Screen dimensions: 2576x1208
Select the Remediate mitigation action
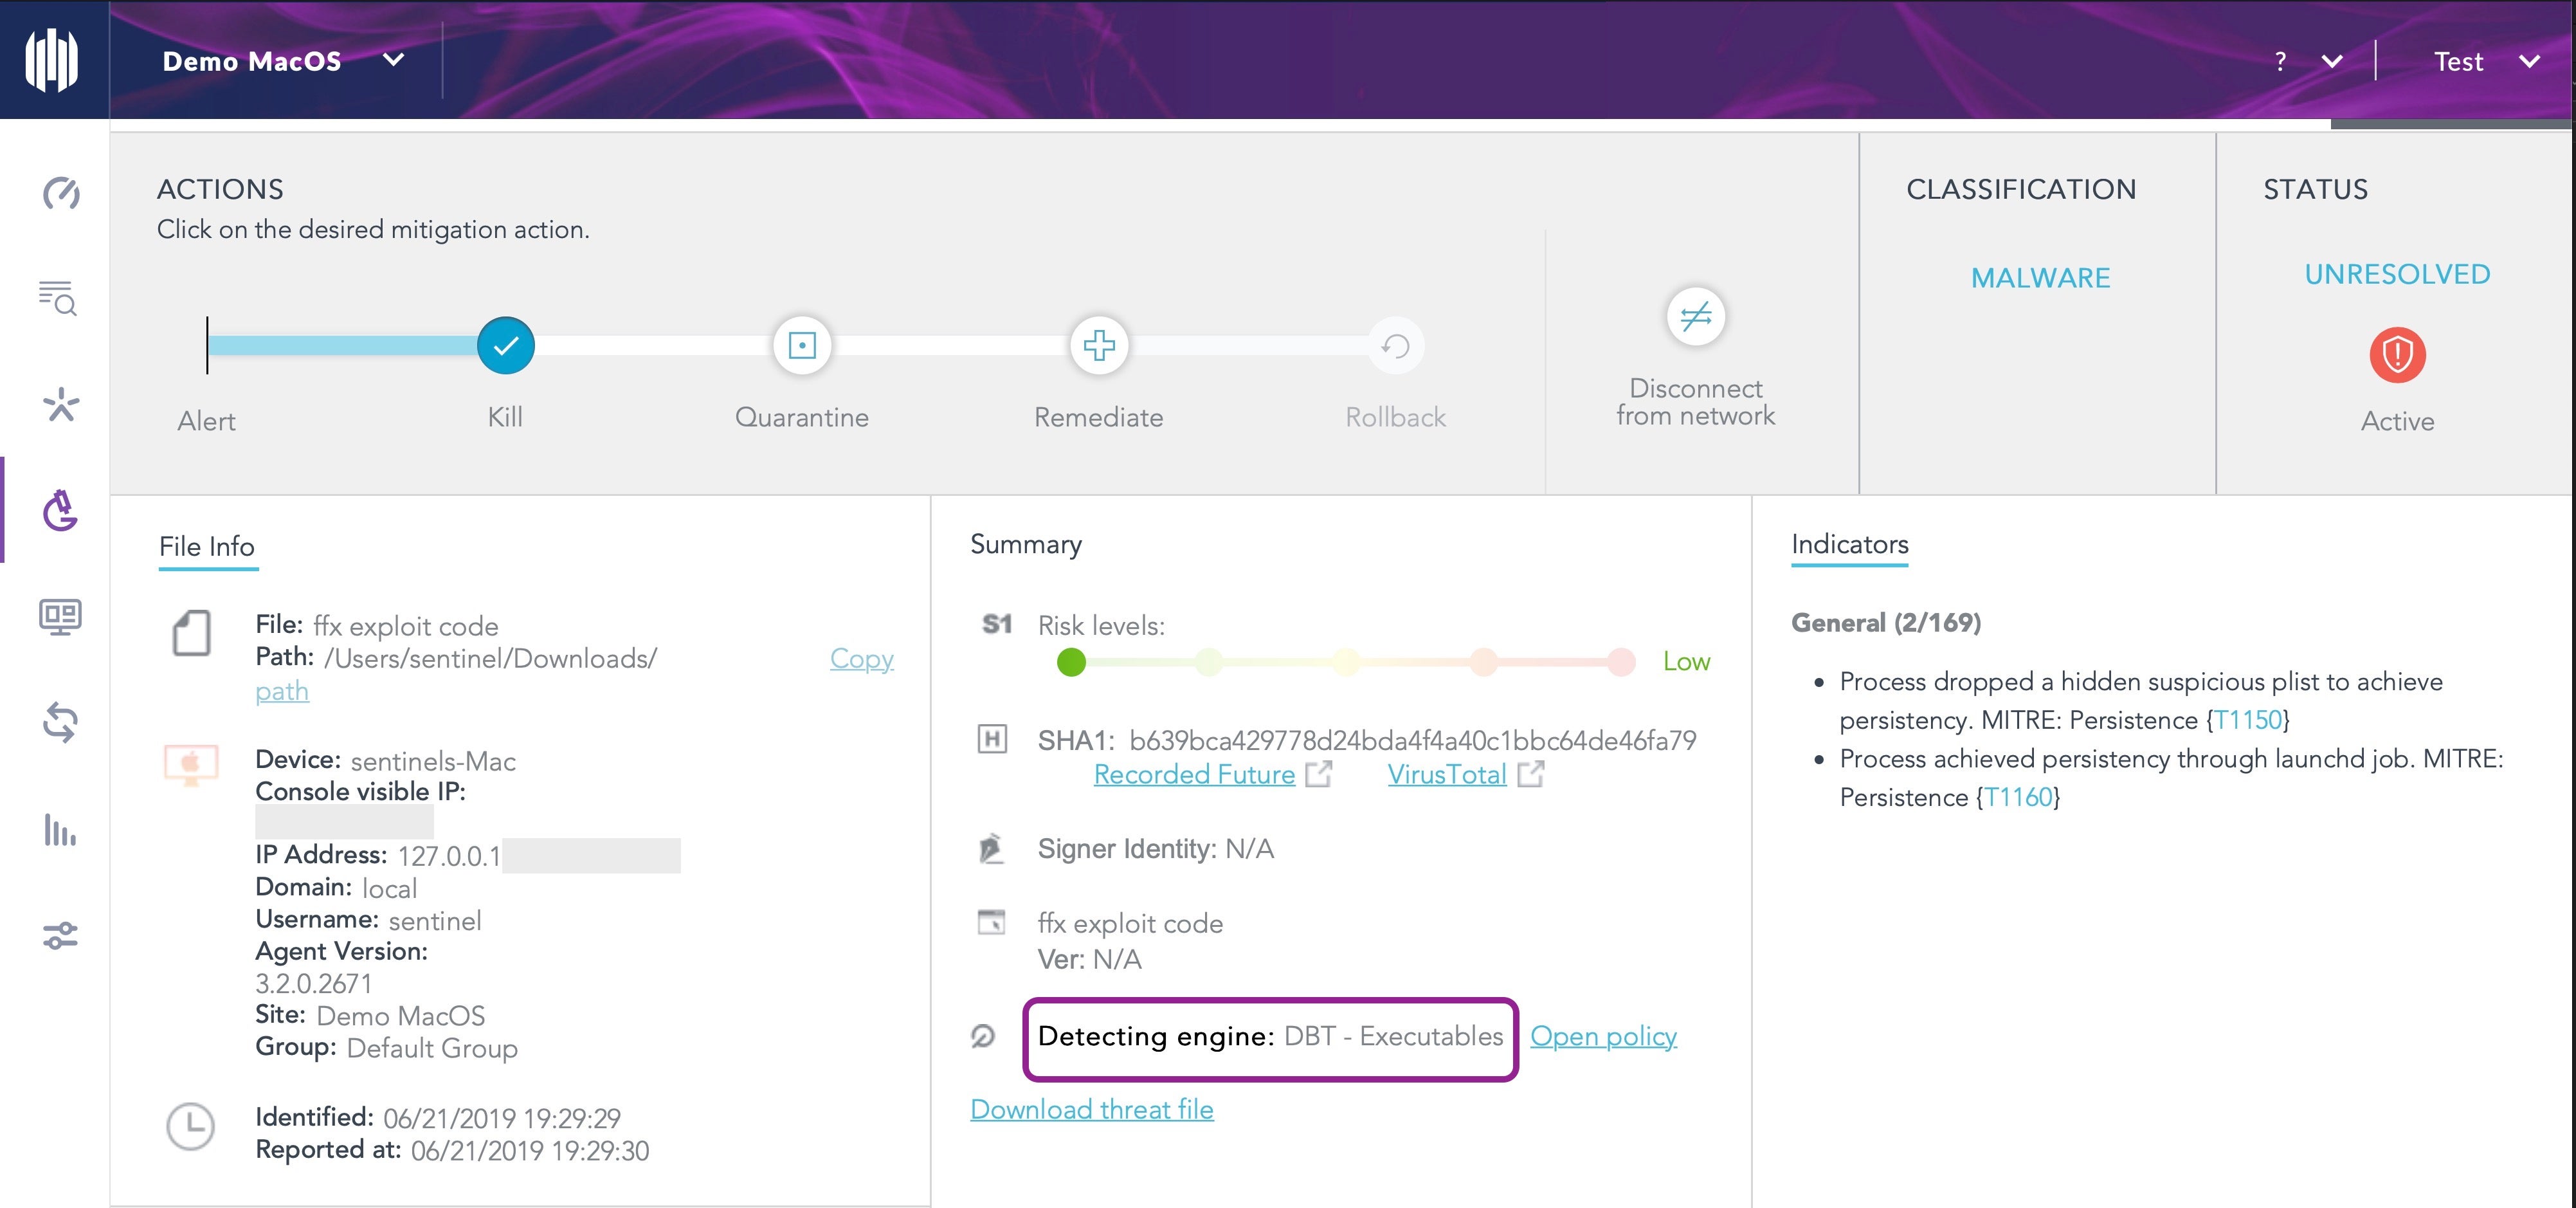coord(1098,346)
